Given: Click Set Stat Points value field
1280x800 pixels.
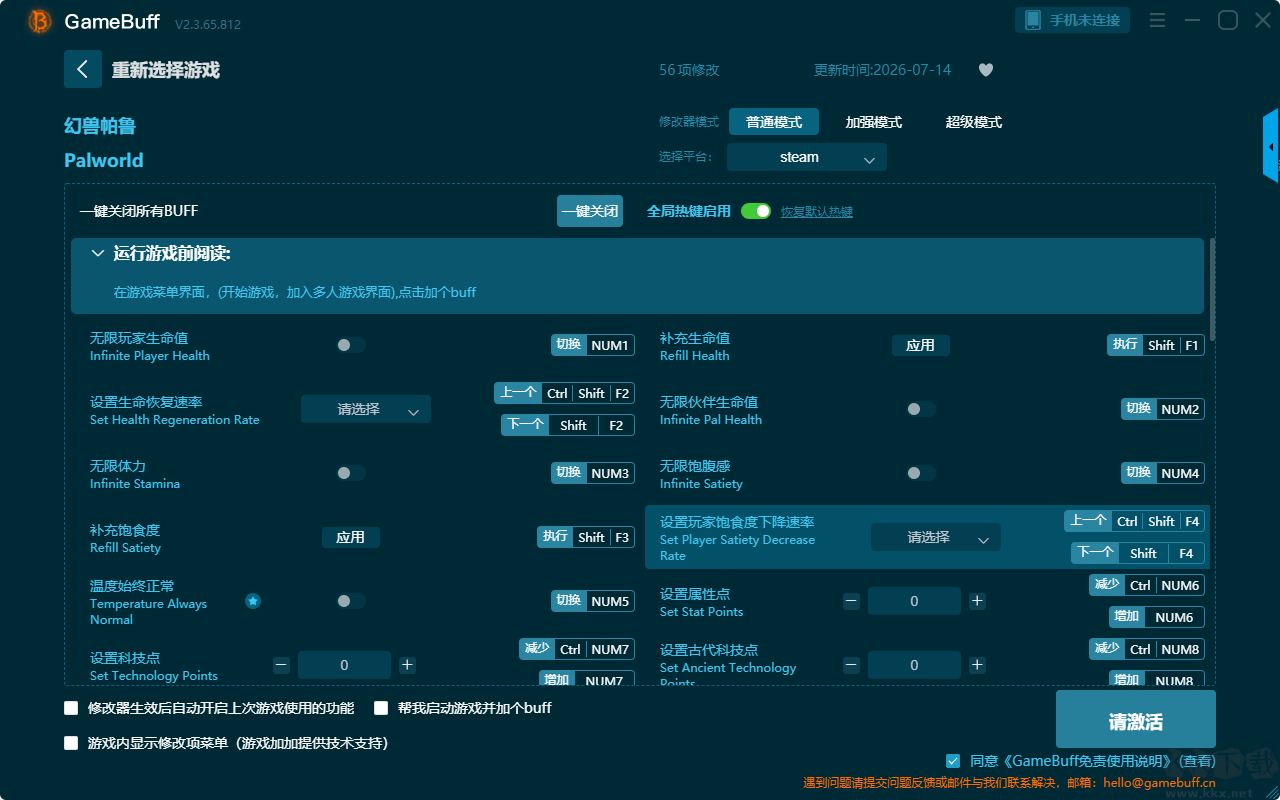Looking at the screenshot, I should click(x=914, y=601).
